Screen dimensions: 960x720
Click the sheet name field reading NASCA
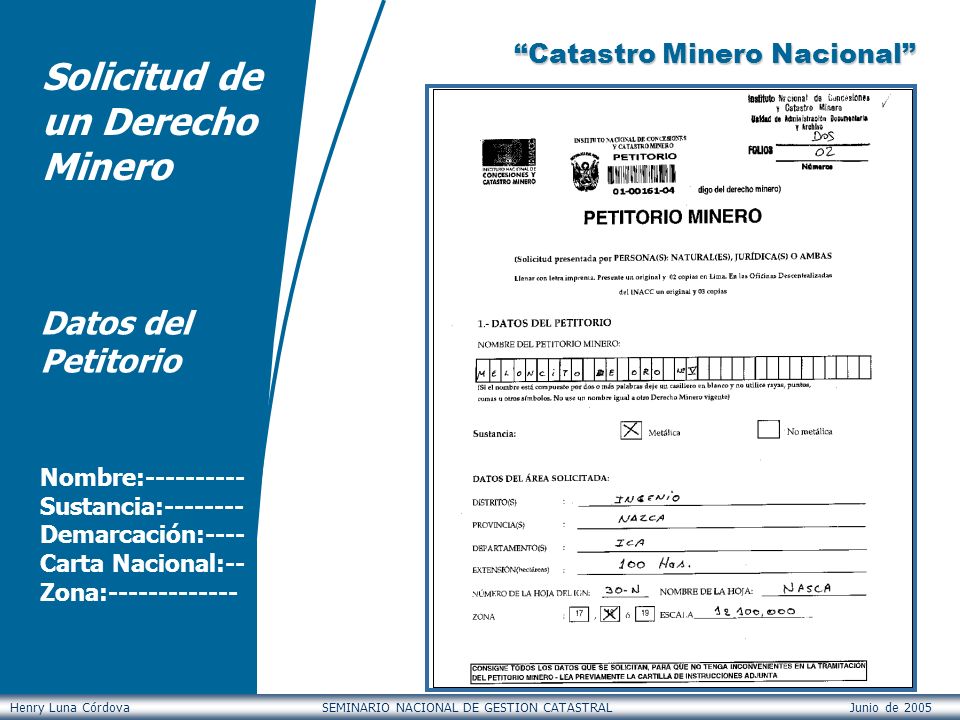(x=812, y=588)
